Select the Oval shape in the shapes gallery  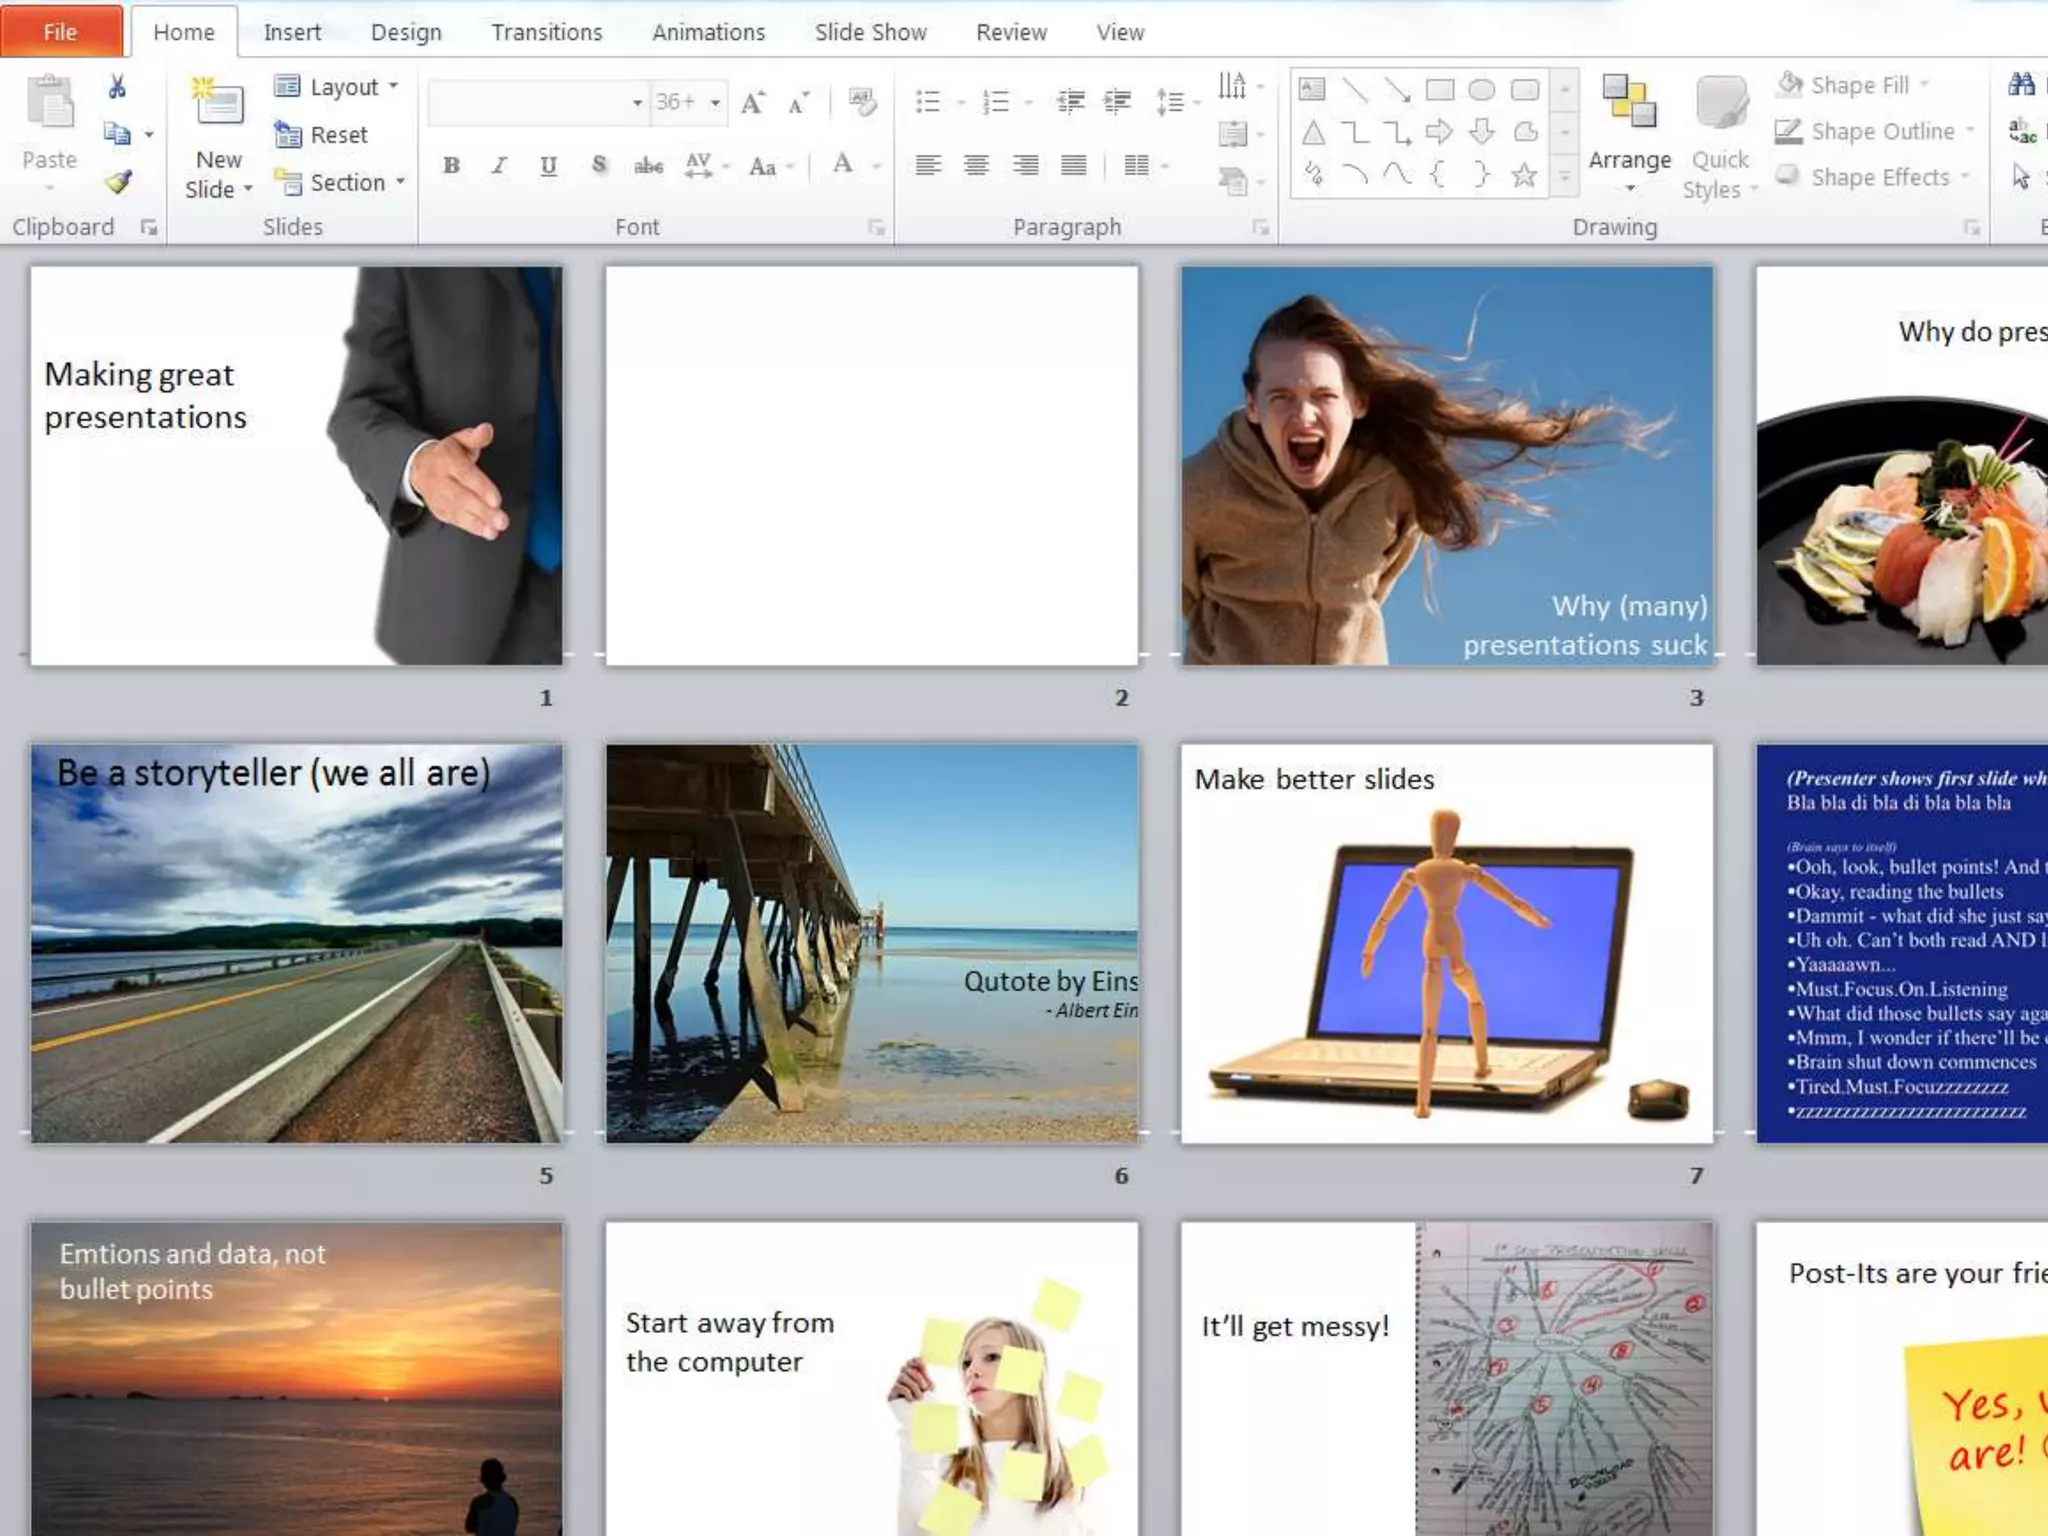point(1481,90)
